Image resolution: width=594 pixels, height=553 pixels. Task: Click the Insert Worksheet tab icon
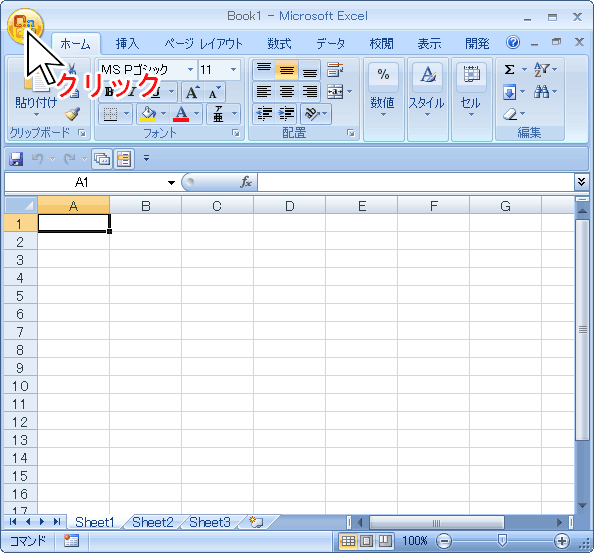tap(256, 522)
